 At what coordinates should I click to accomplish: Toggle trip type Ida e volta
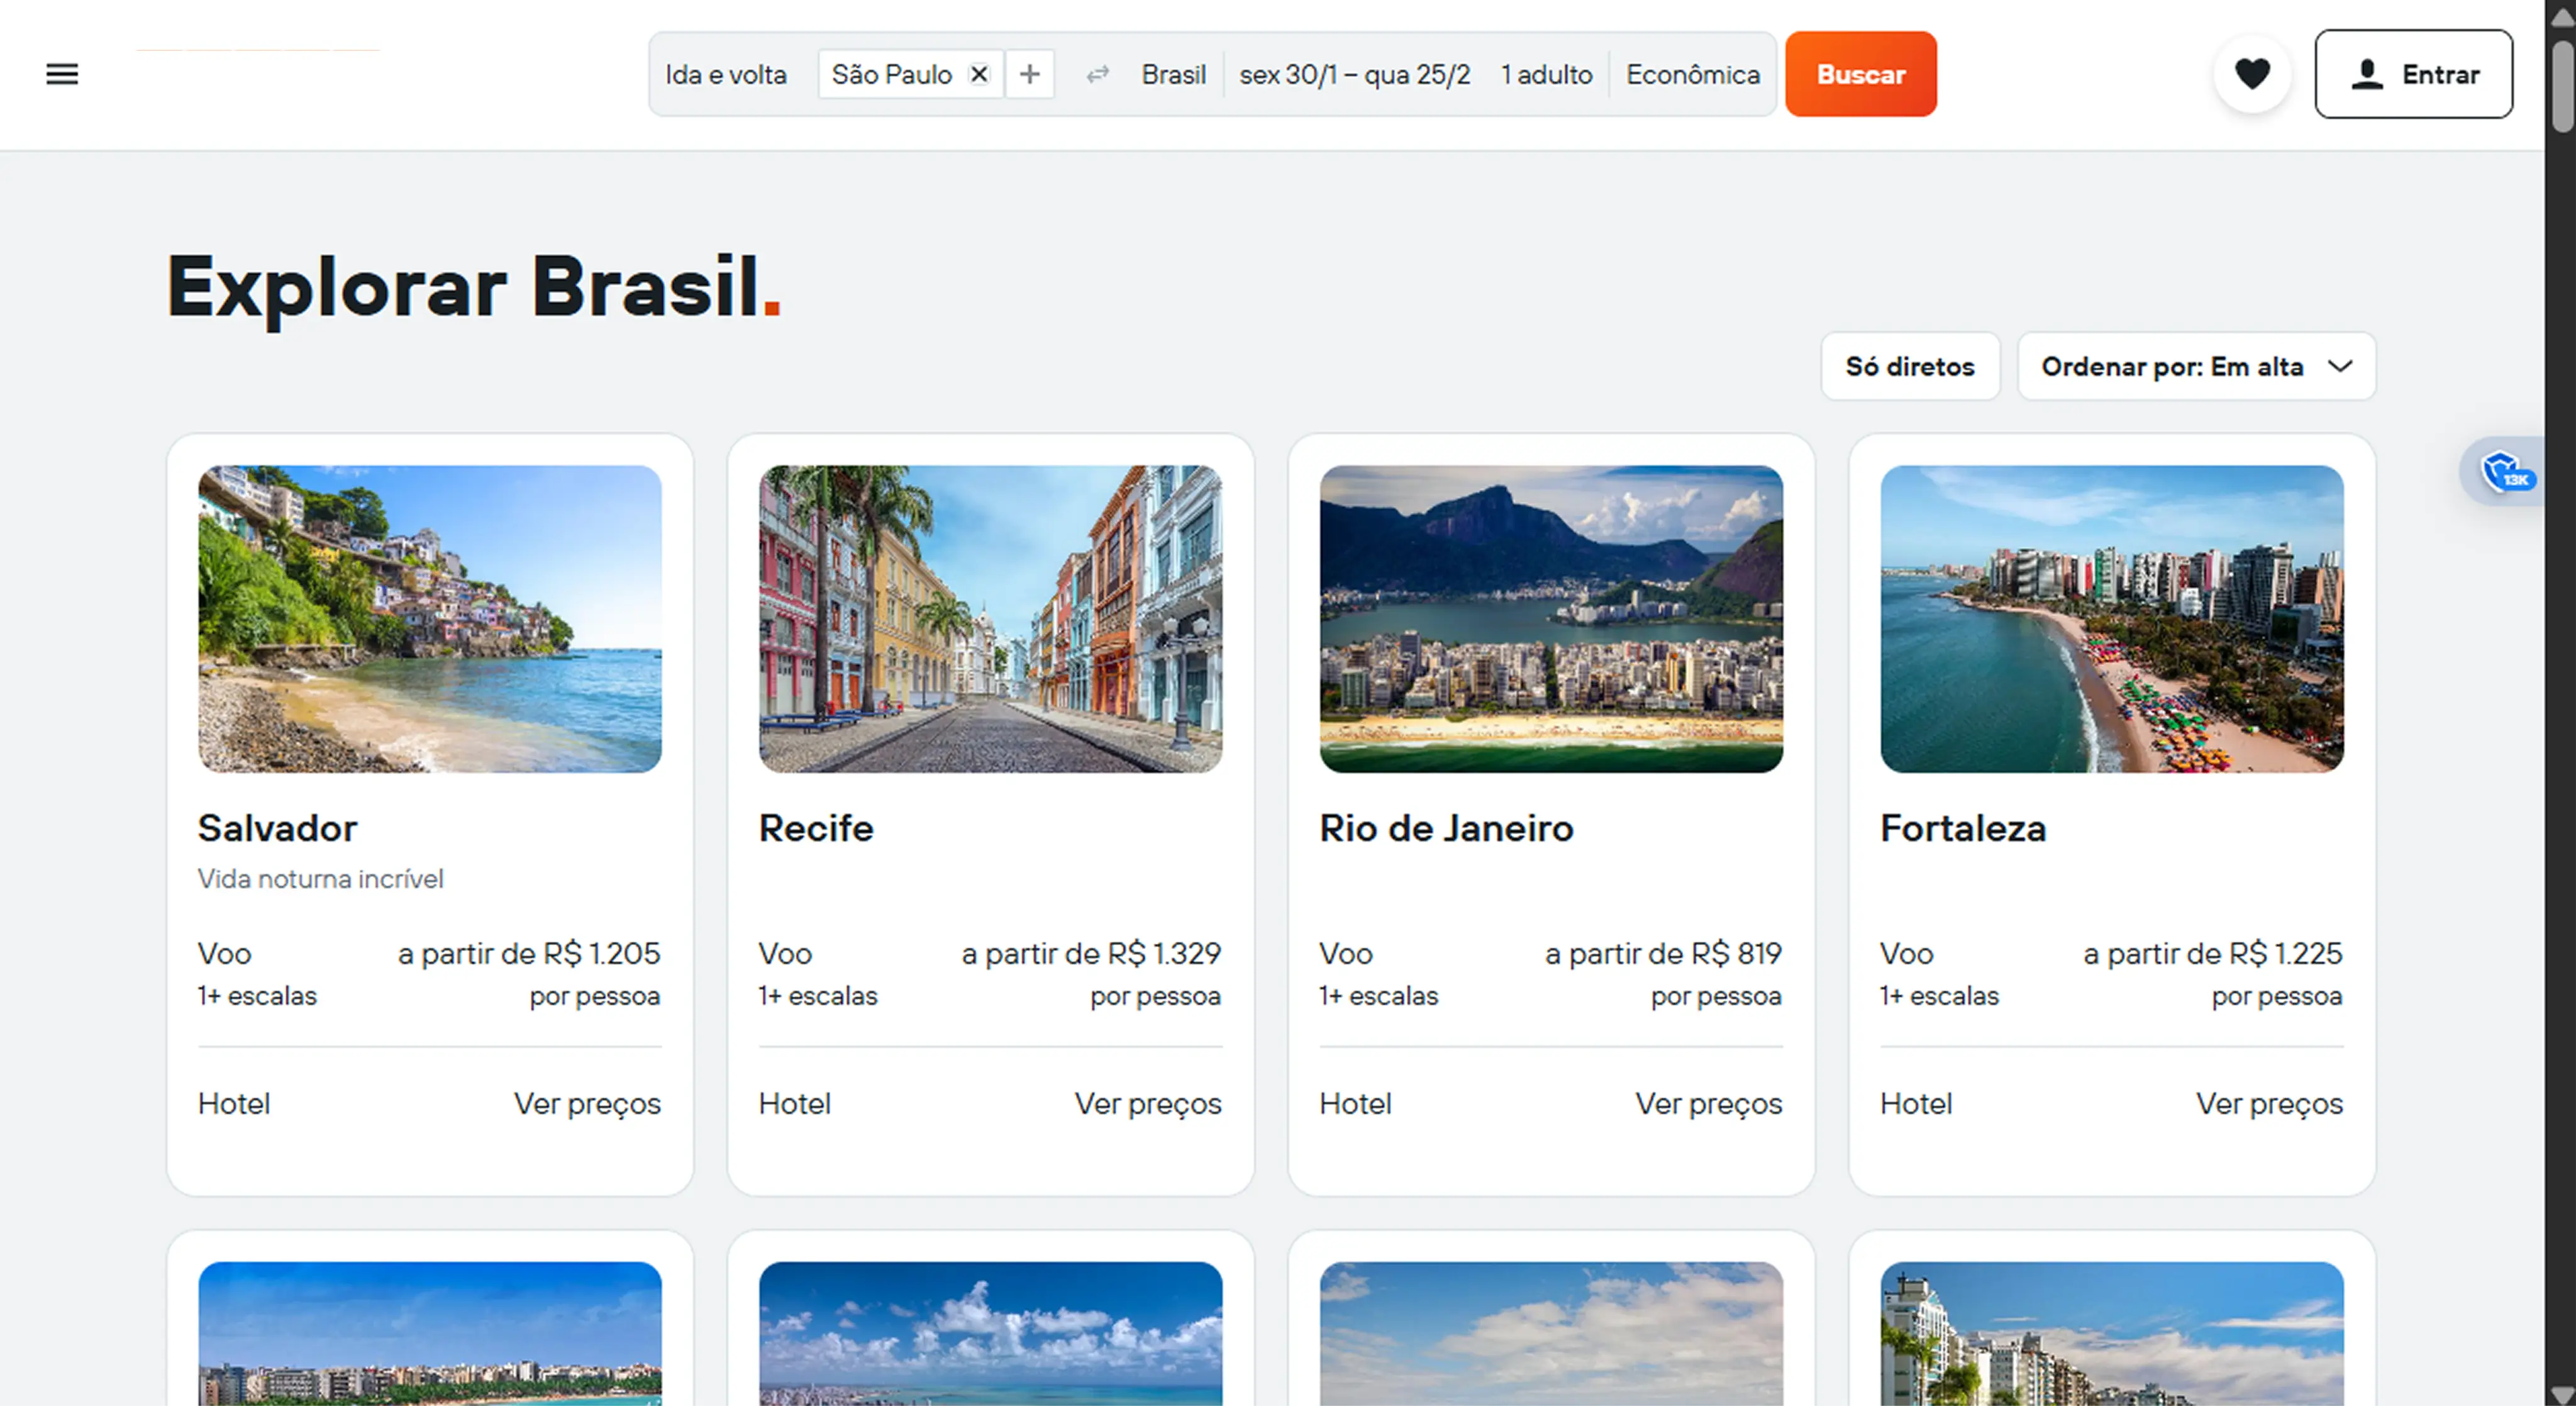coord(726,74)
